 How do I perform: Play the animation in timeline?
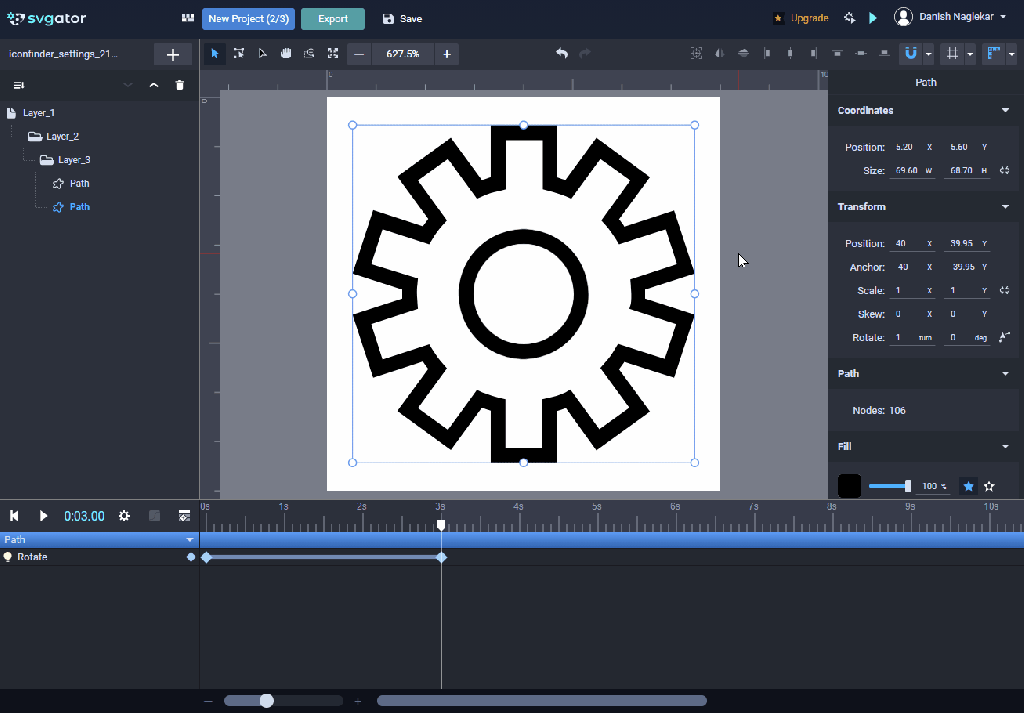point(43,516)
